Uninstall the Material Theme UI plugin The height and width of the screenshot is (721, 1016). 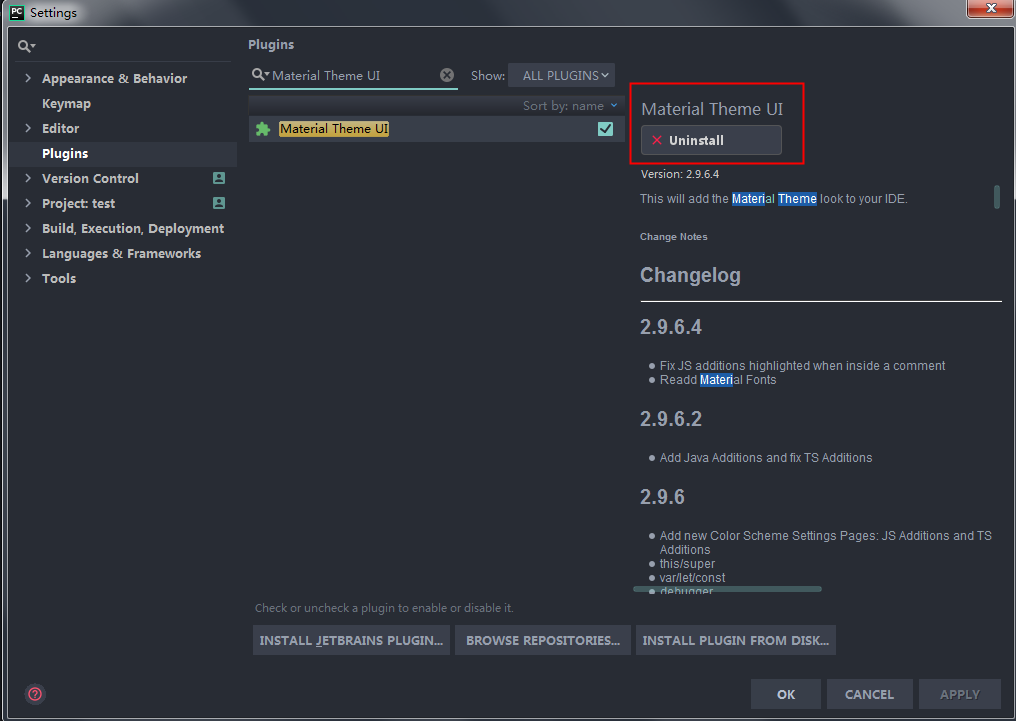click(711, 140)
